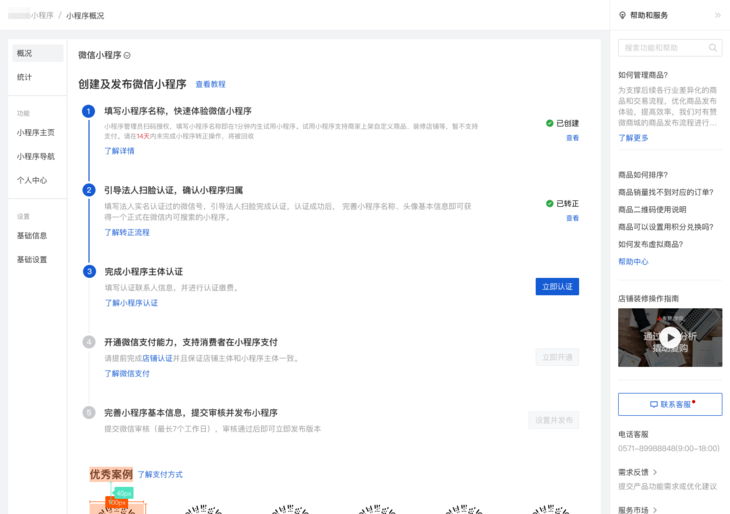730x514 pixels.
Task: Click 查看 under 已创建 status
Action: click(572, 138)
